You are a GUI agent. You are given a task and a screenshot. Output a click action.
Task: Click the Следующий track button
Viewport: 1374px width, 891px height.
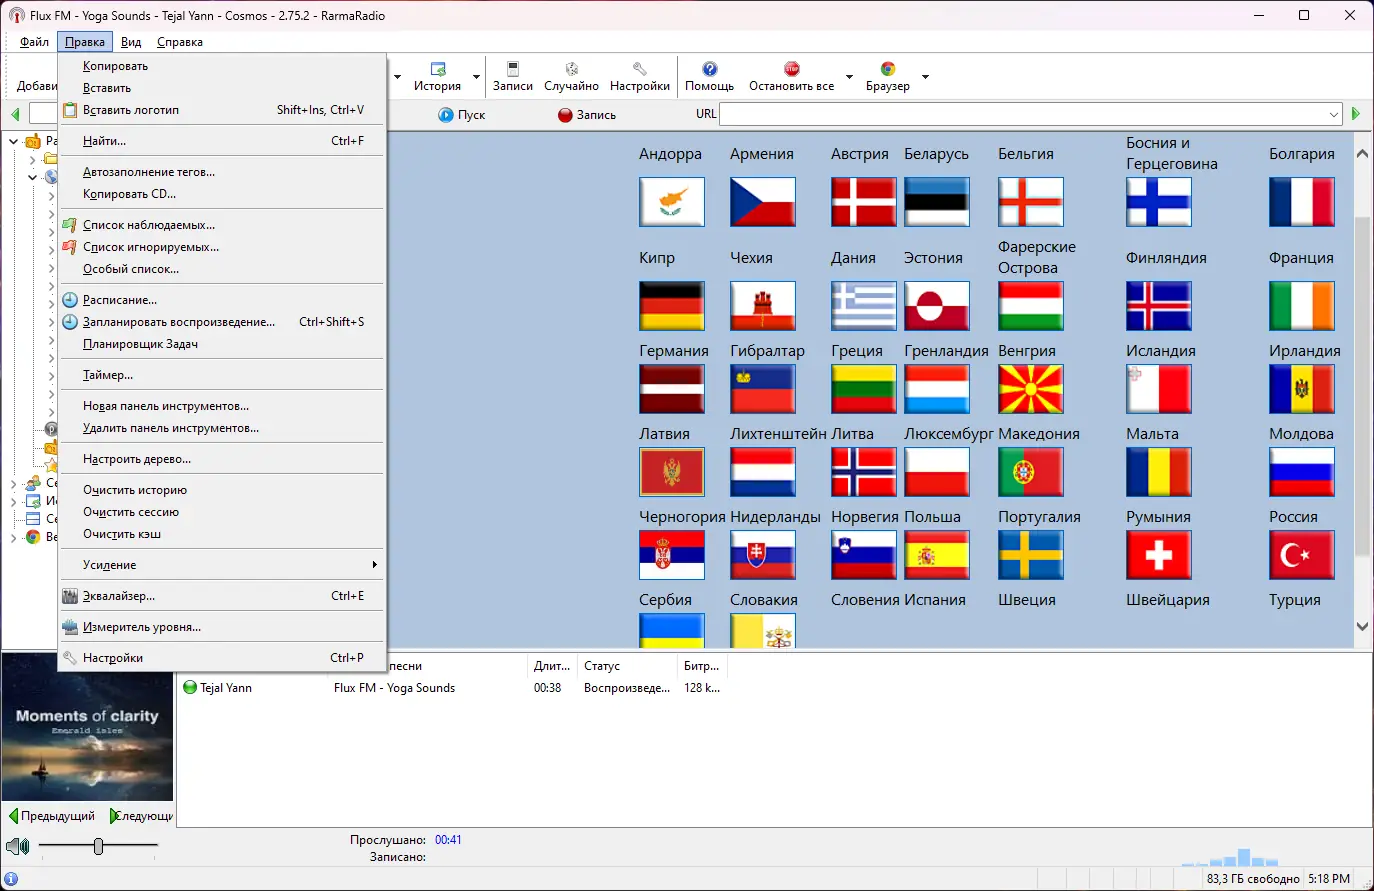141,816
